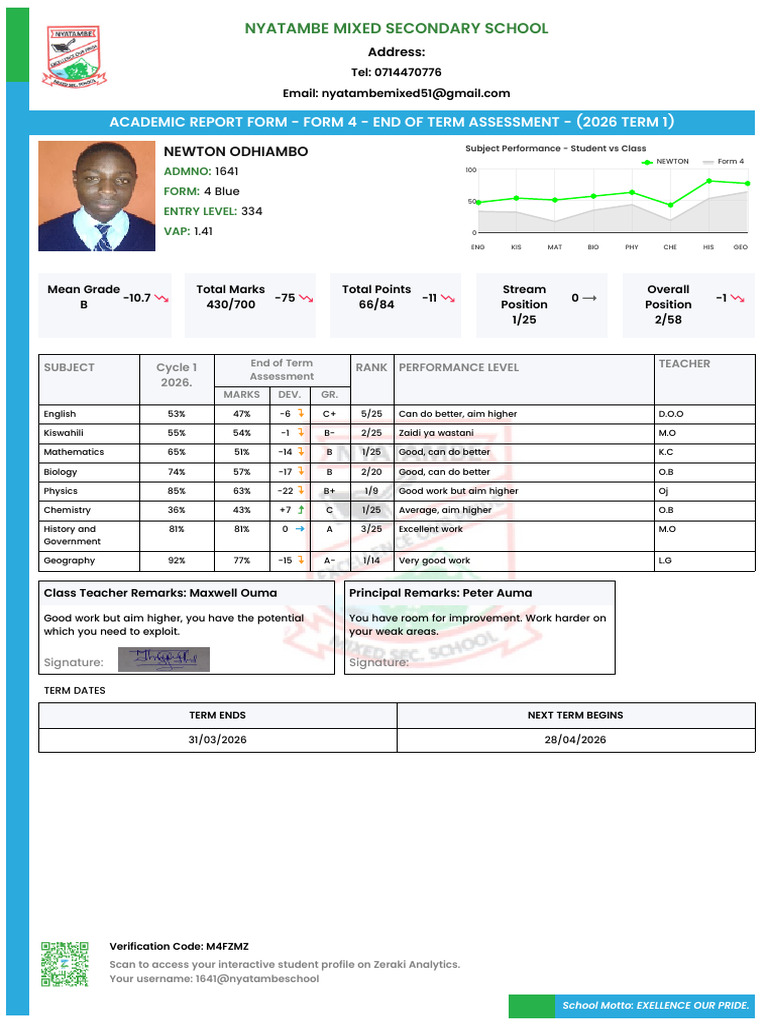Click the Physics grade B+

329,490
